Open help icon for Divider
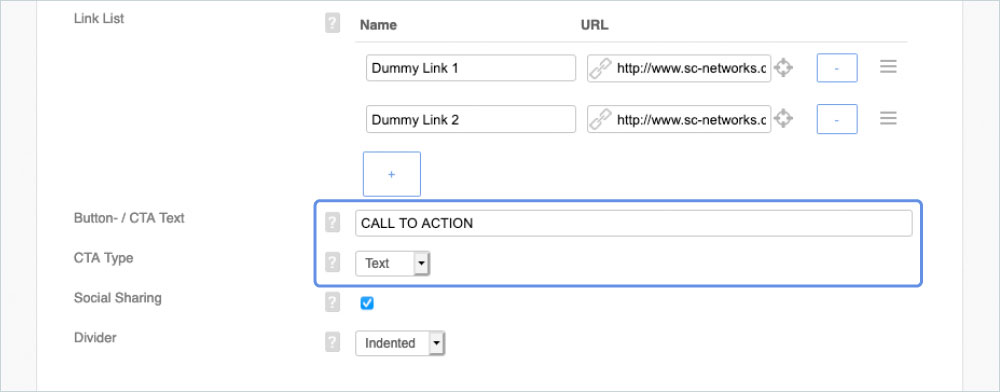Viewport: 1000px width, 392px height. tap(332, 343)
